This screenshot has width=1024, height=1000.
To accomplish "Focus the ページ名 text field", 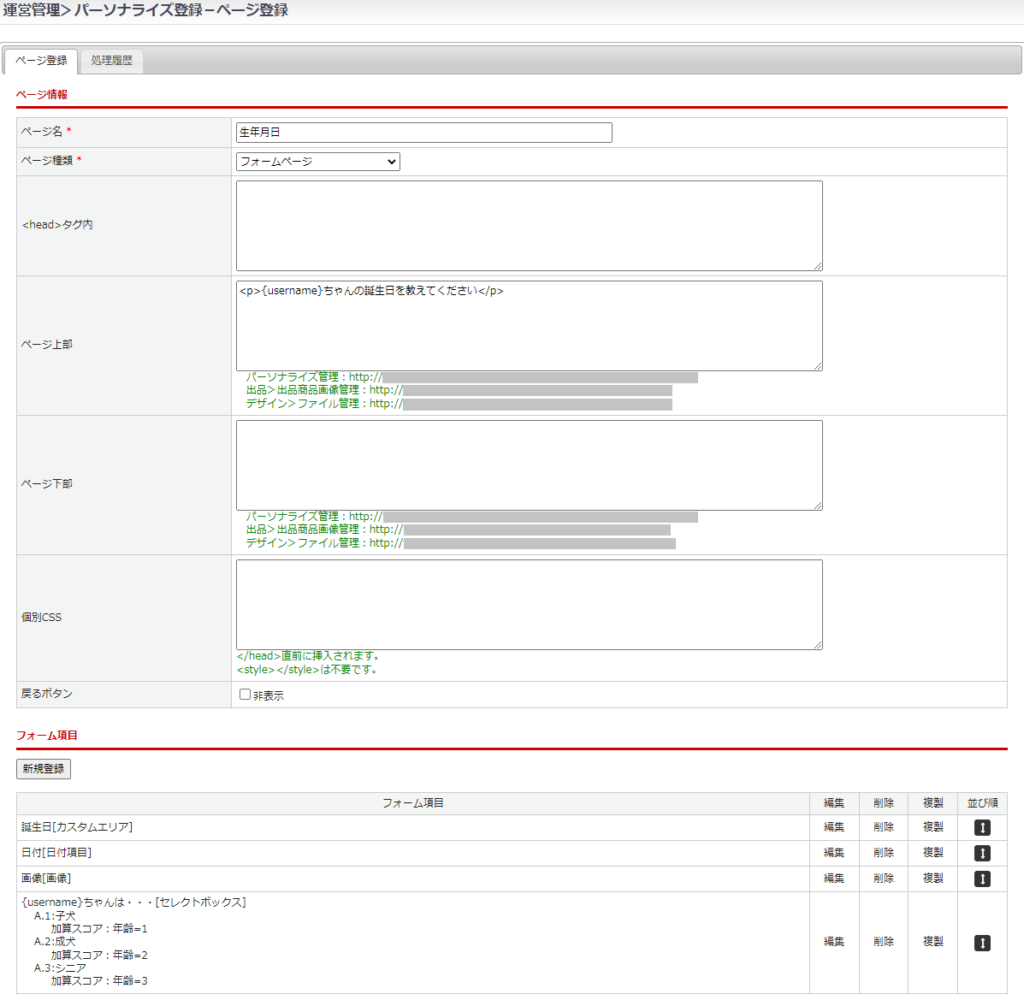I will click(424, 133).
